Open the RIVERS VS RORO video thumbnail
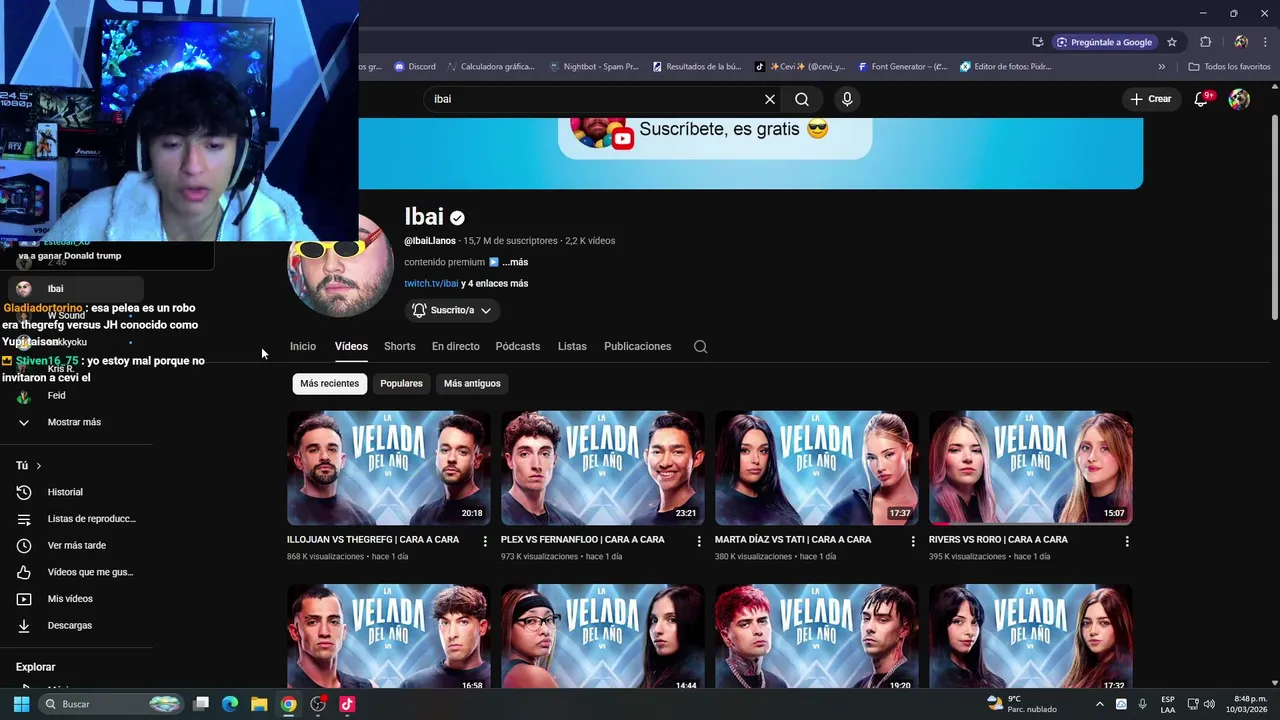Viewport: 1280px width, 720px height. tap(1031, 468)
